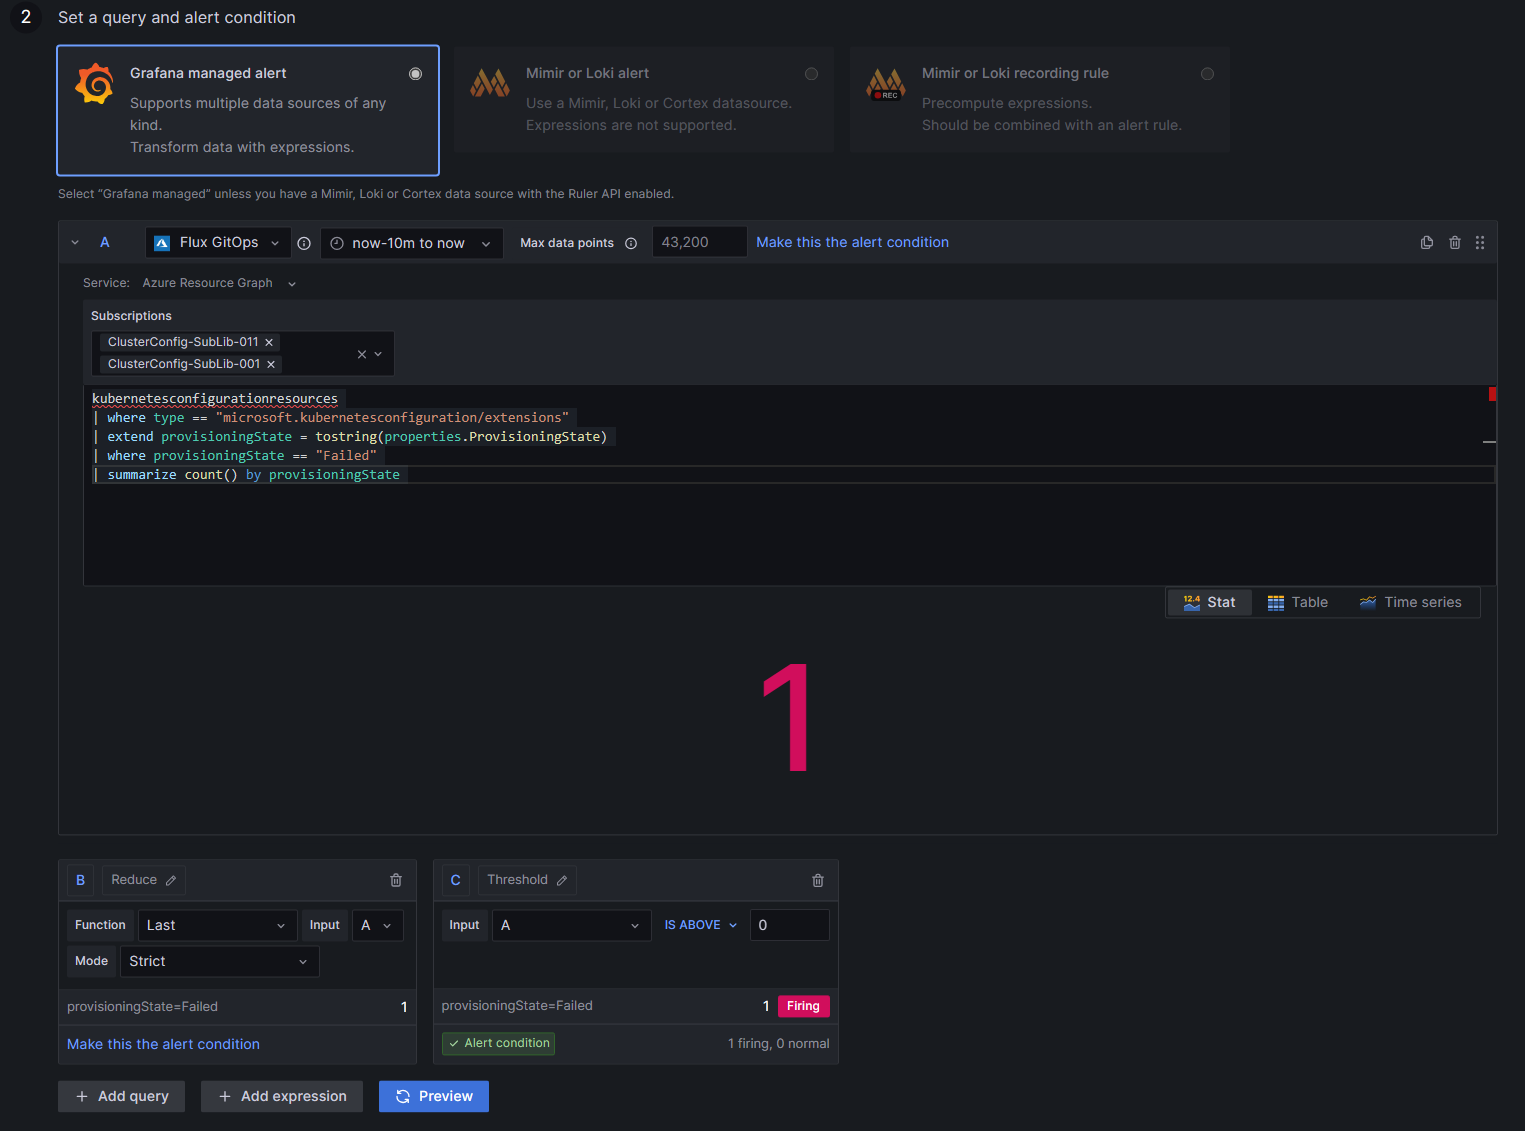This screenshot has height=1131, width=1525.
Task: Click the A query reference label
Action: pyautogui.click(x=105, y=243)
